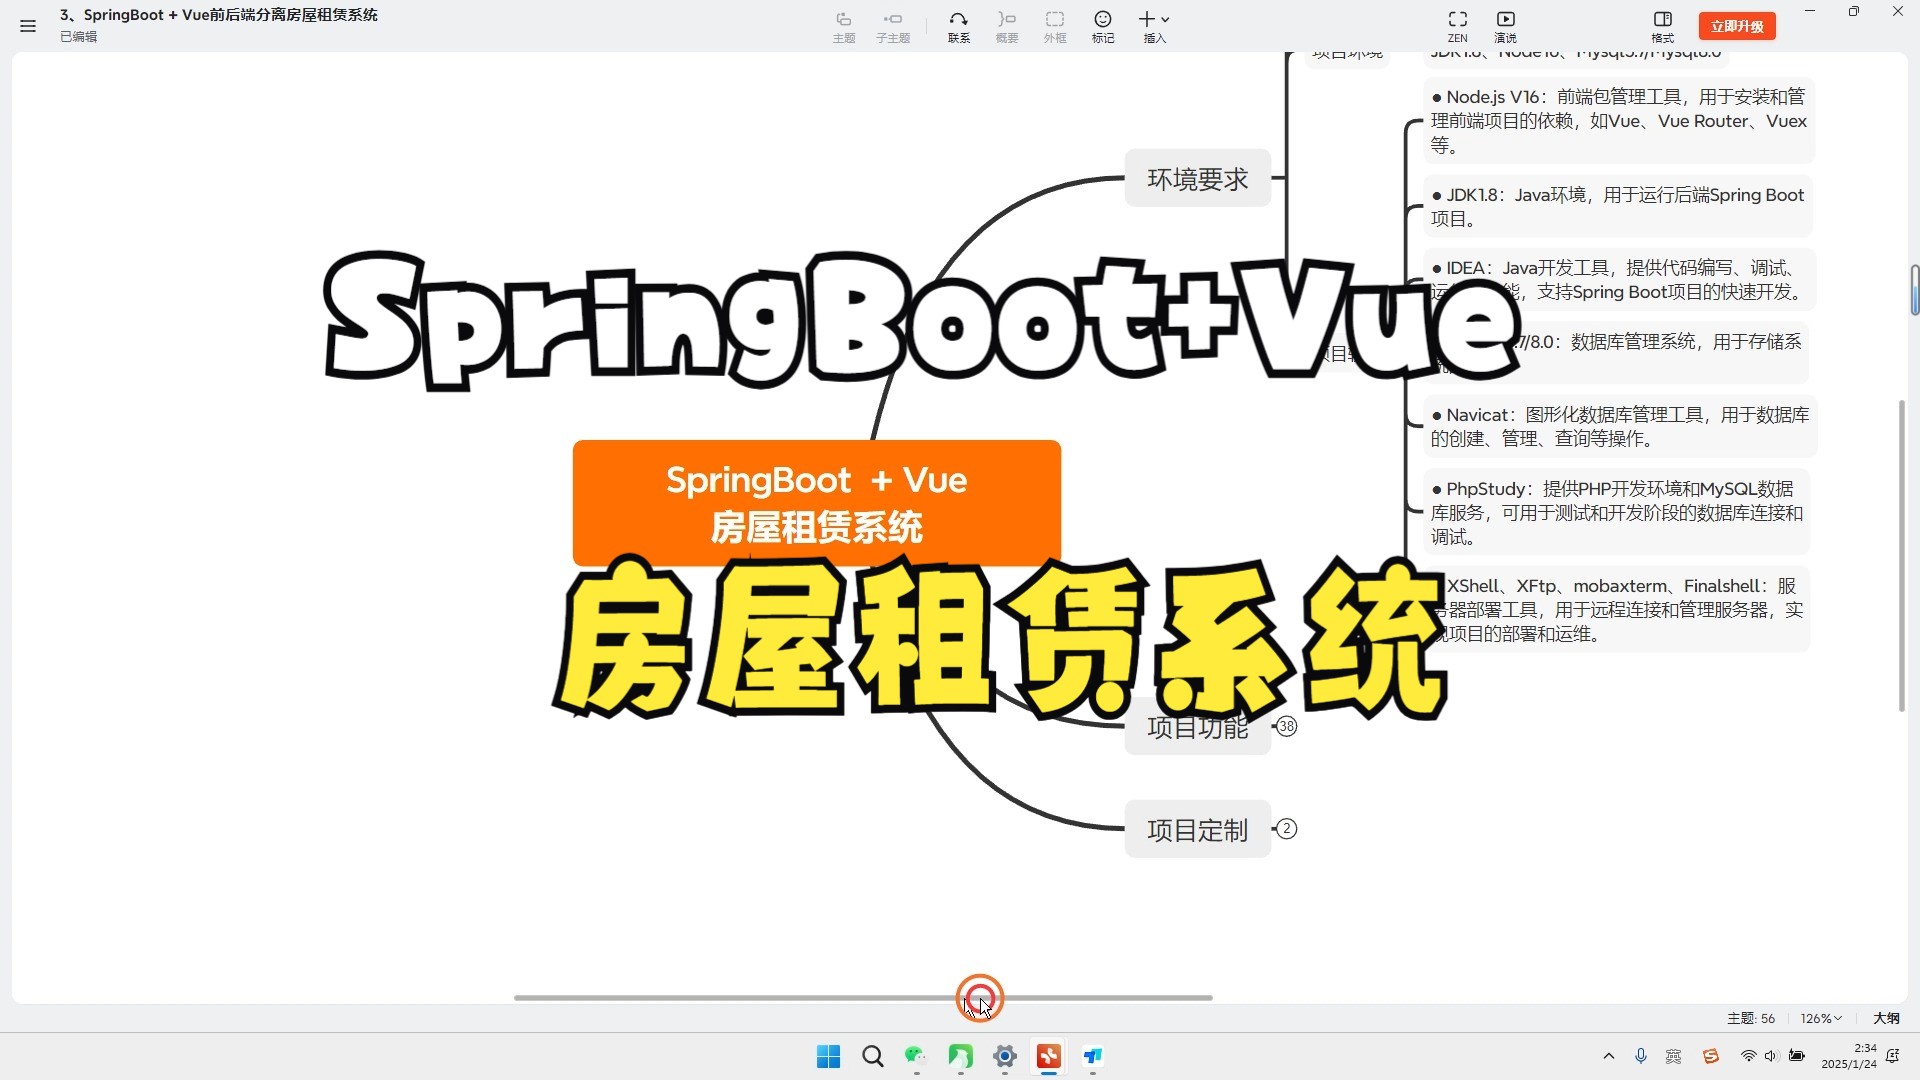Click the 已编辑 edited status label
This screenshot has height=1080, width=1920.
pyautogui.click(x=78, y=37)
